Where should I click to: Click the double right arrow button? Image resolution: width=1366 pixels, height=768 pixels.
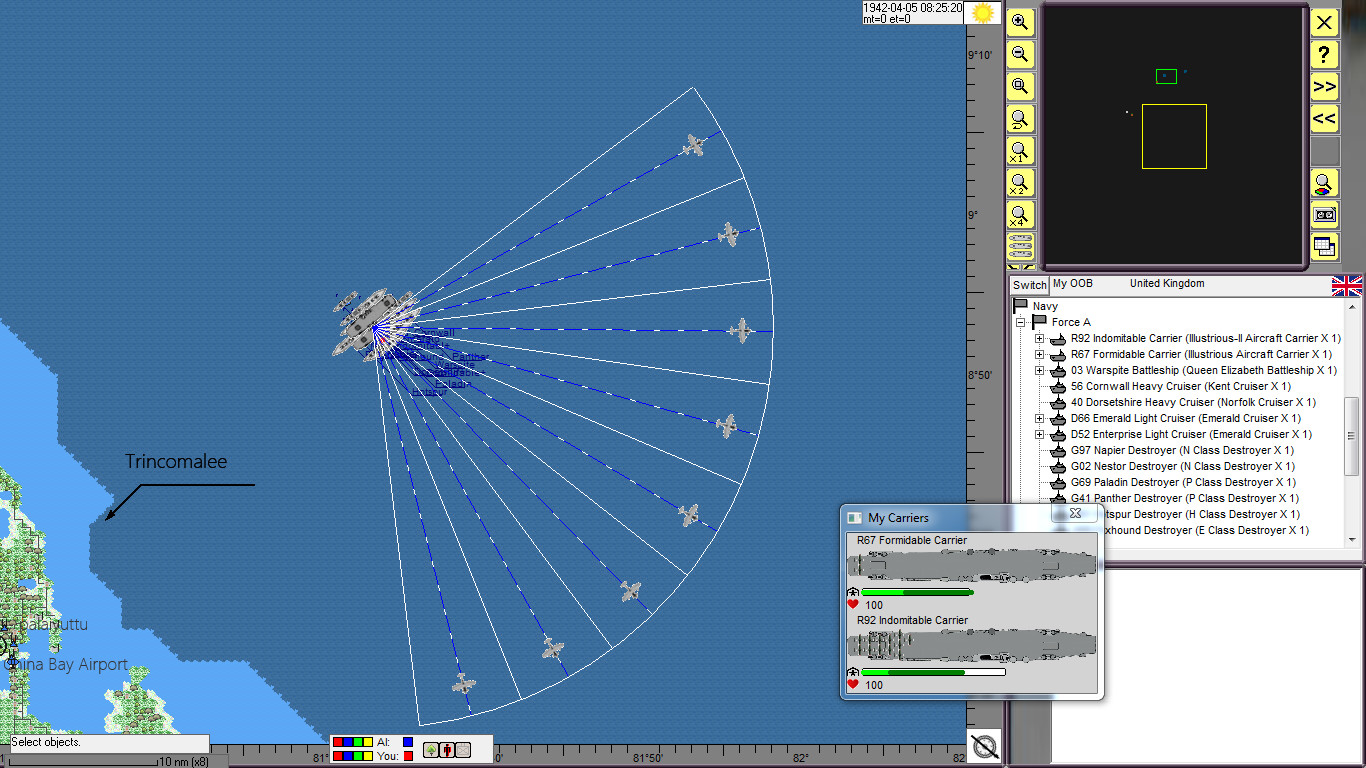1324,87
